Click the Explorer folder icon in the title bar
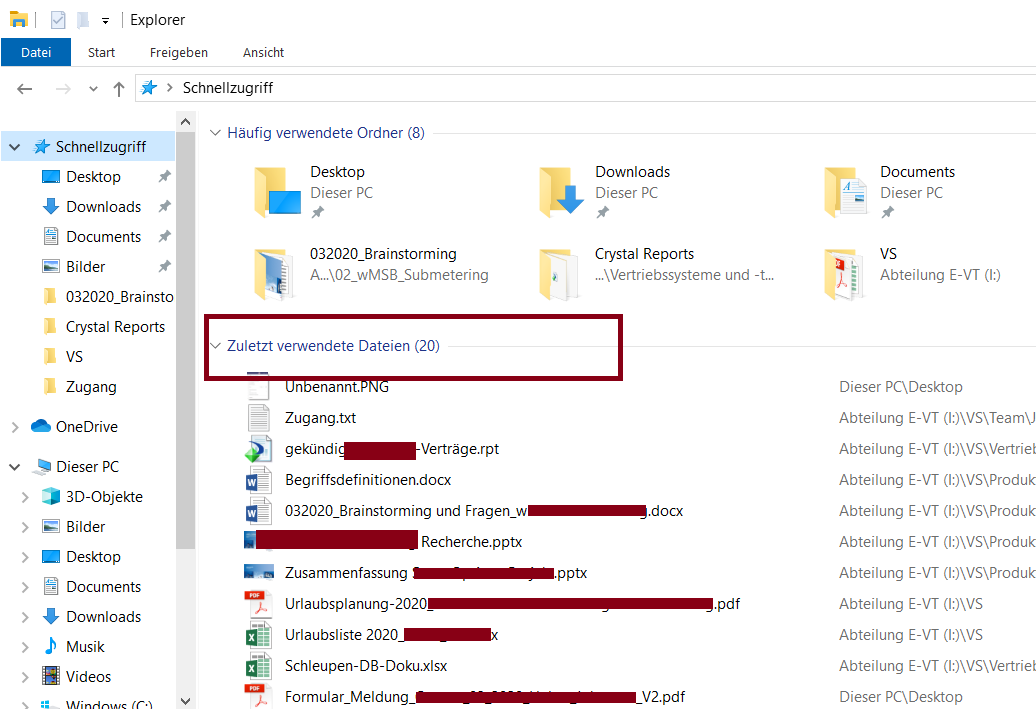Screen dimensions: 1036x709 coord(18,20)
